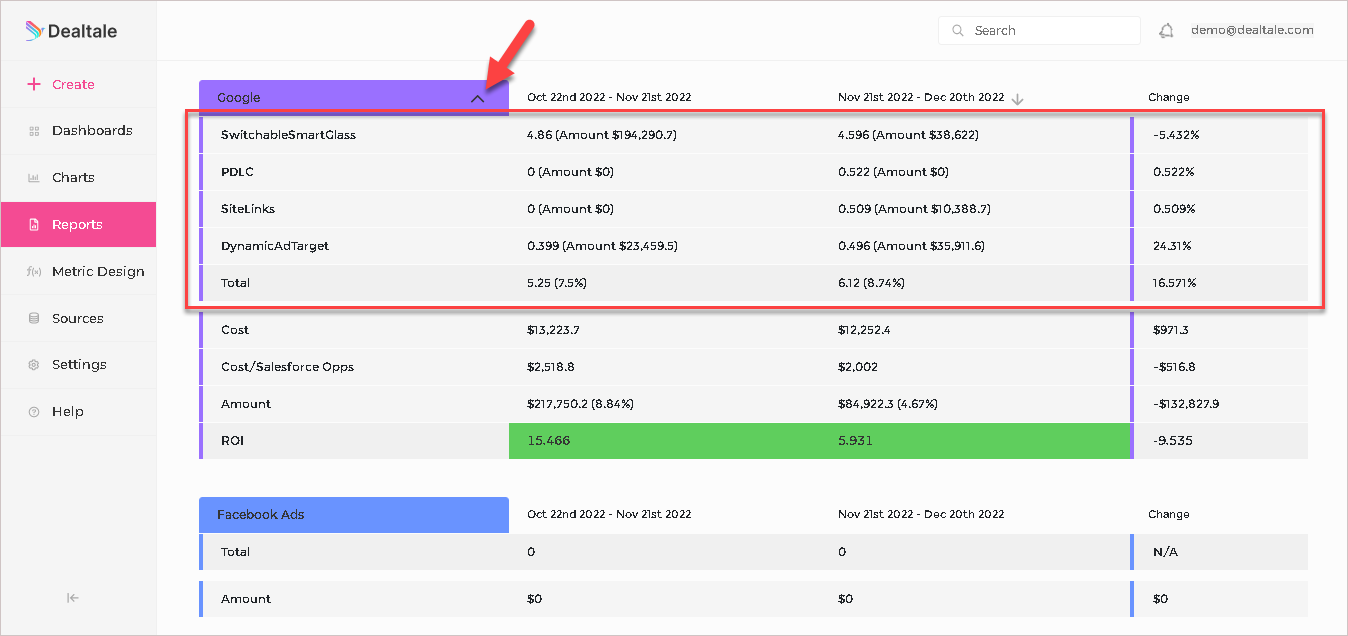Click demo@dealtale.com account
Image resolution: width=1348 pixels, height=636 pixels.
(x=1252, y=31)
